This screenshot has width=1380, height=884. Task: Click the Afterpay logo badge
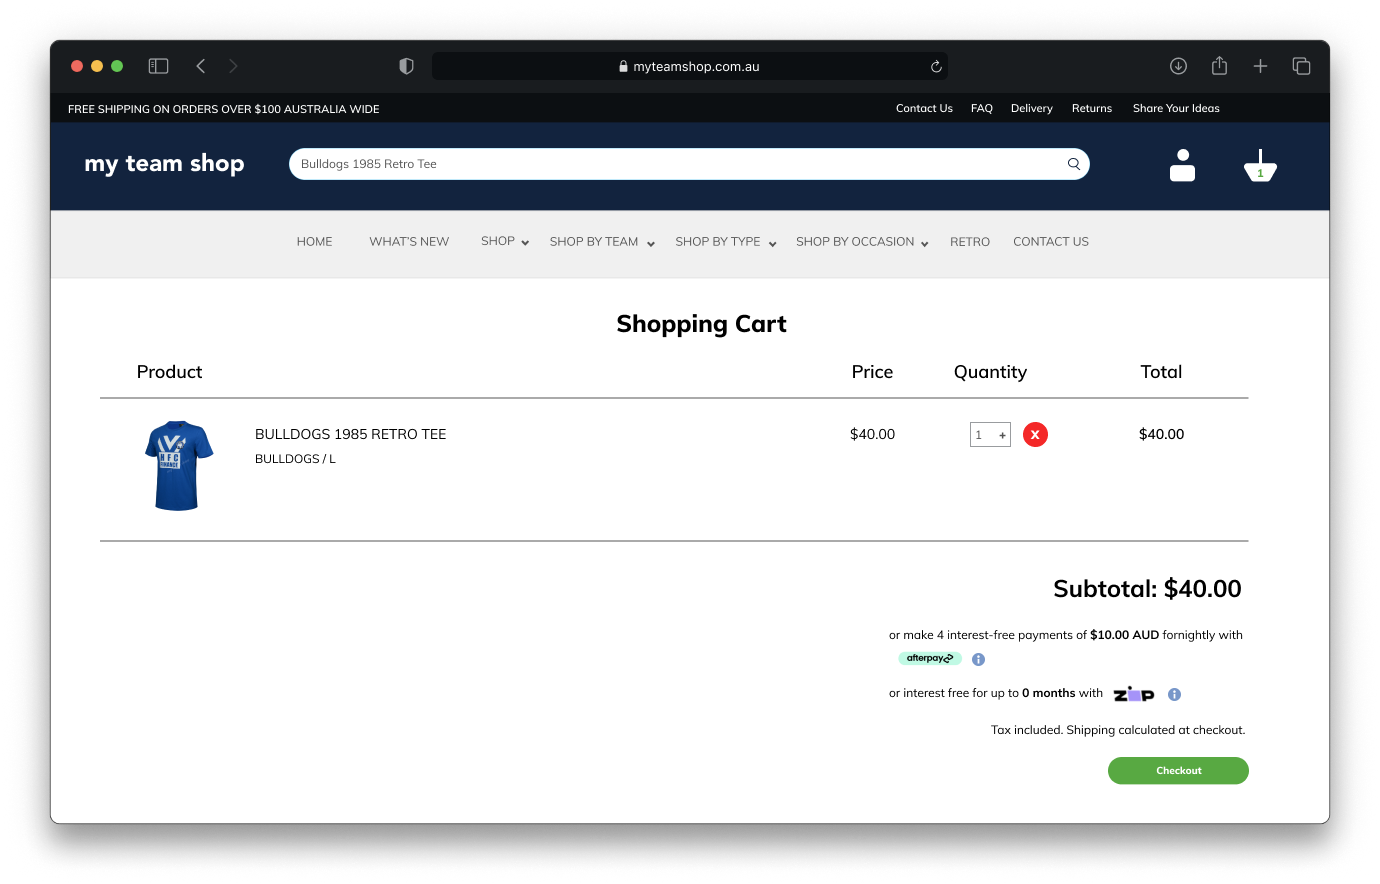(x=930, y=658)
